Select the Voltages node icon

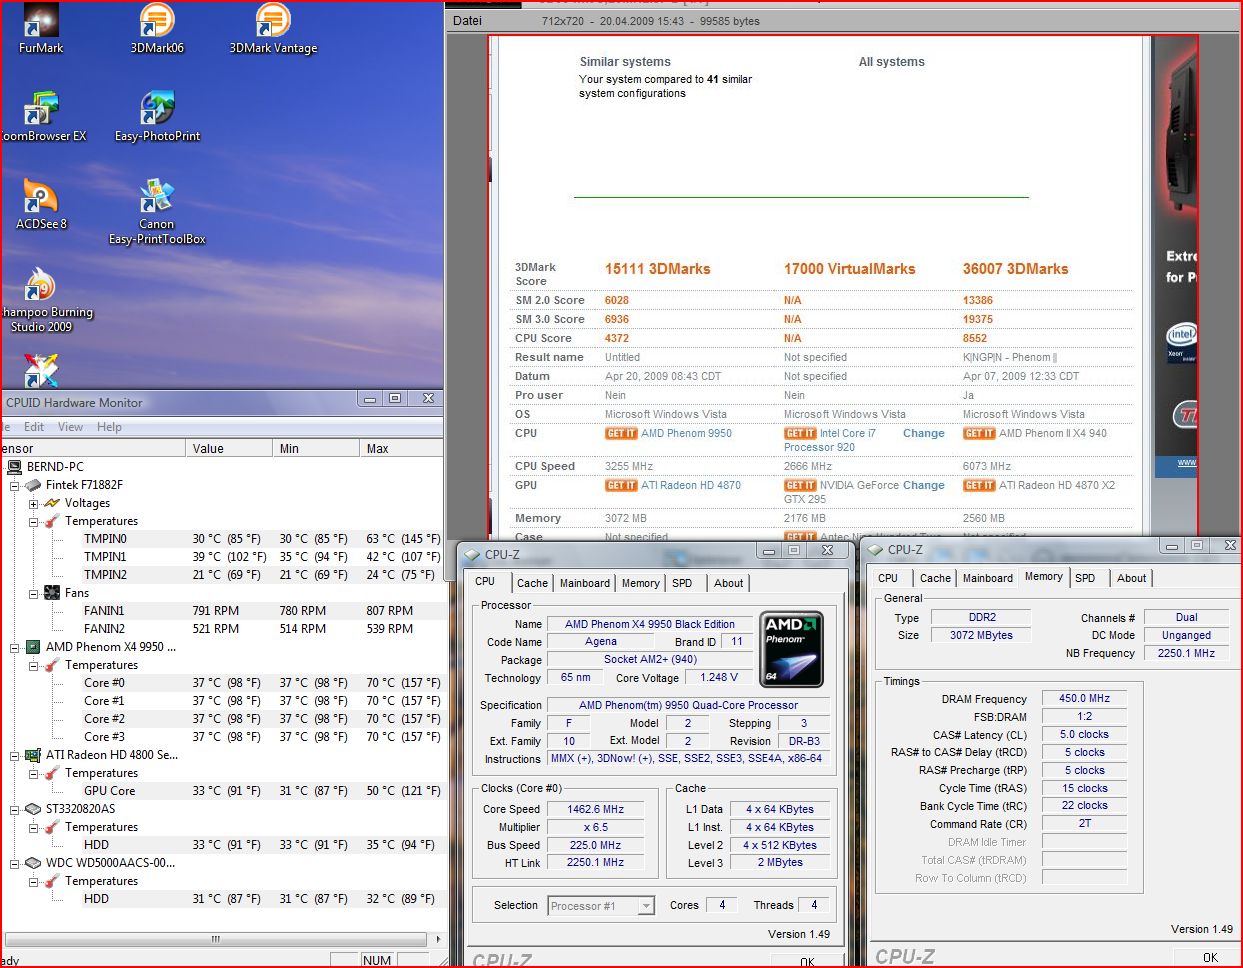52,503
